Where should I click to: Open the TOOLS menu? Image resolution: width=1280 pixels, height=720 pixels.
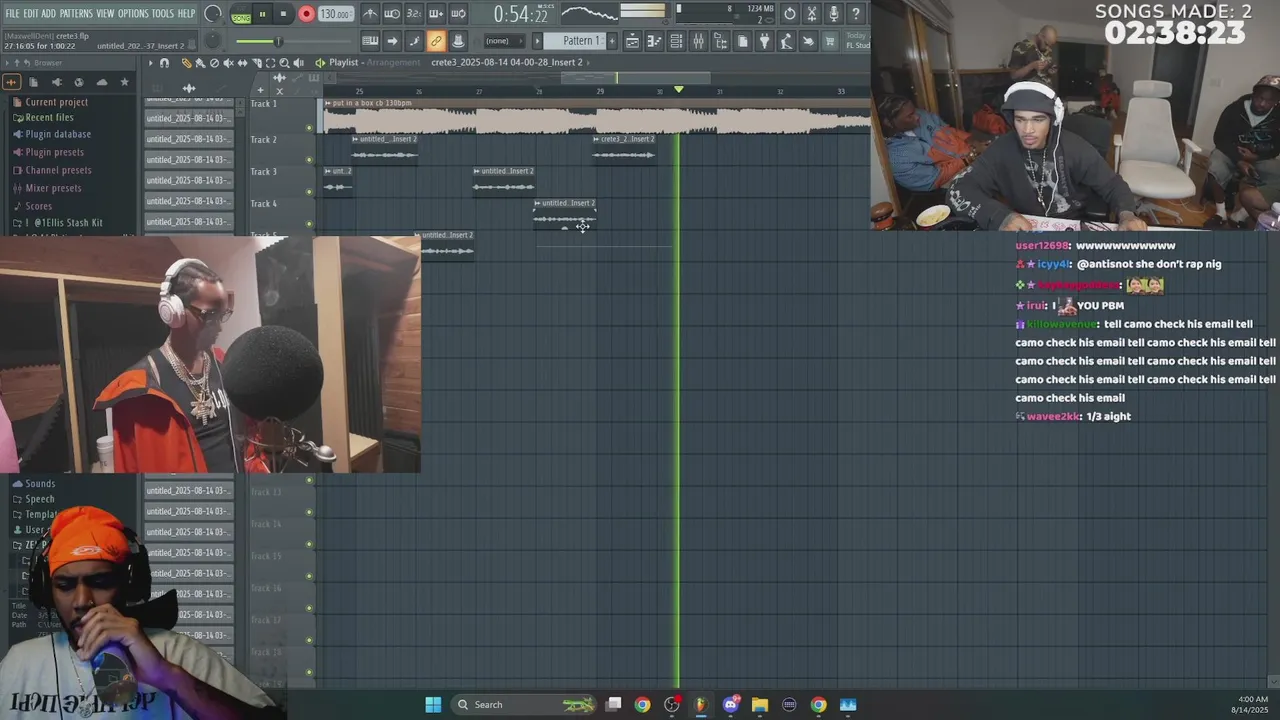tap(163, 13)
